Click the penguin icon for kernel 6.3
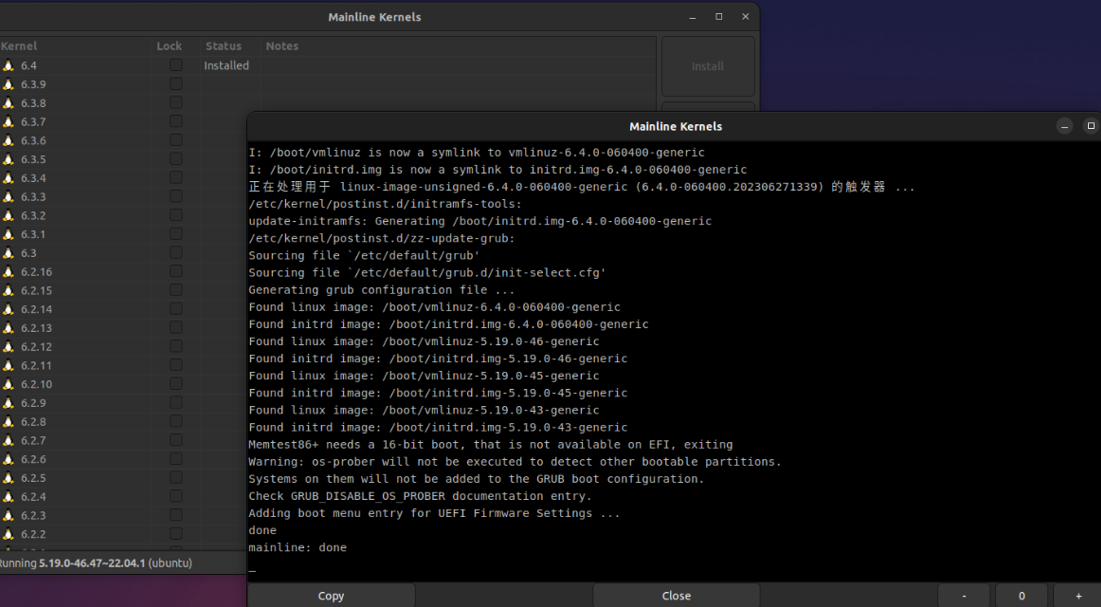 8,253
